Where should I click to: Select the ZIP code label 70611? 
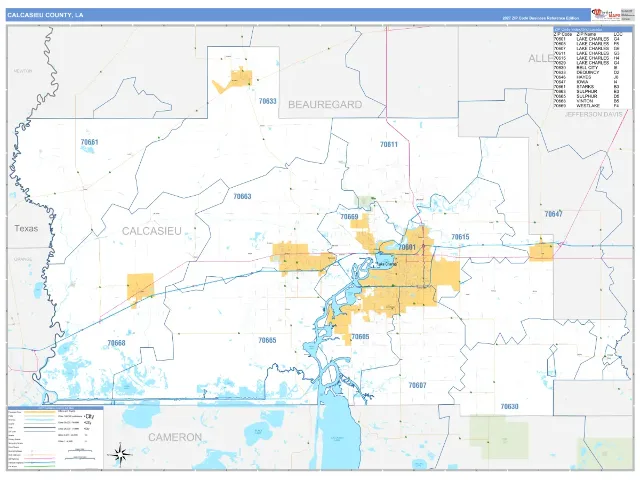click(x=389, y=144)
